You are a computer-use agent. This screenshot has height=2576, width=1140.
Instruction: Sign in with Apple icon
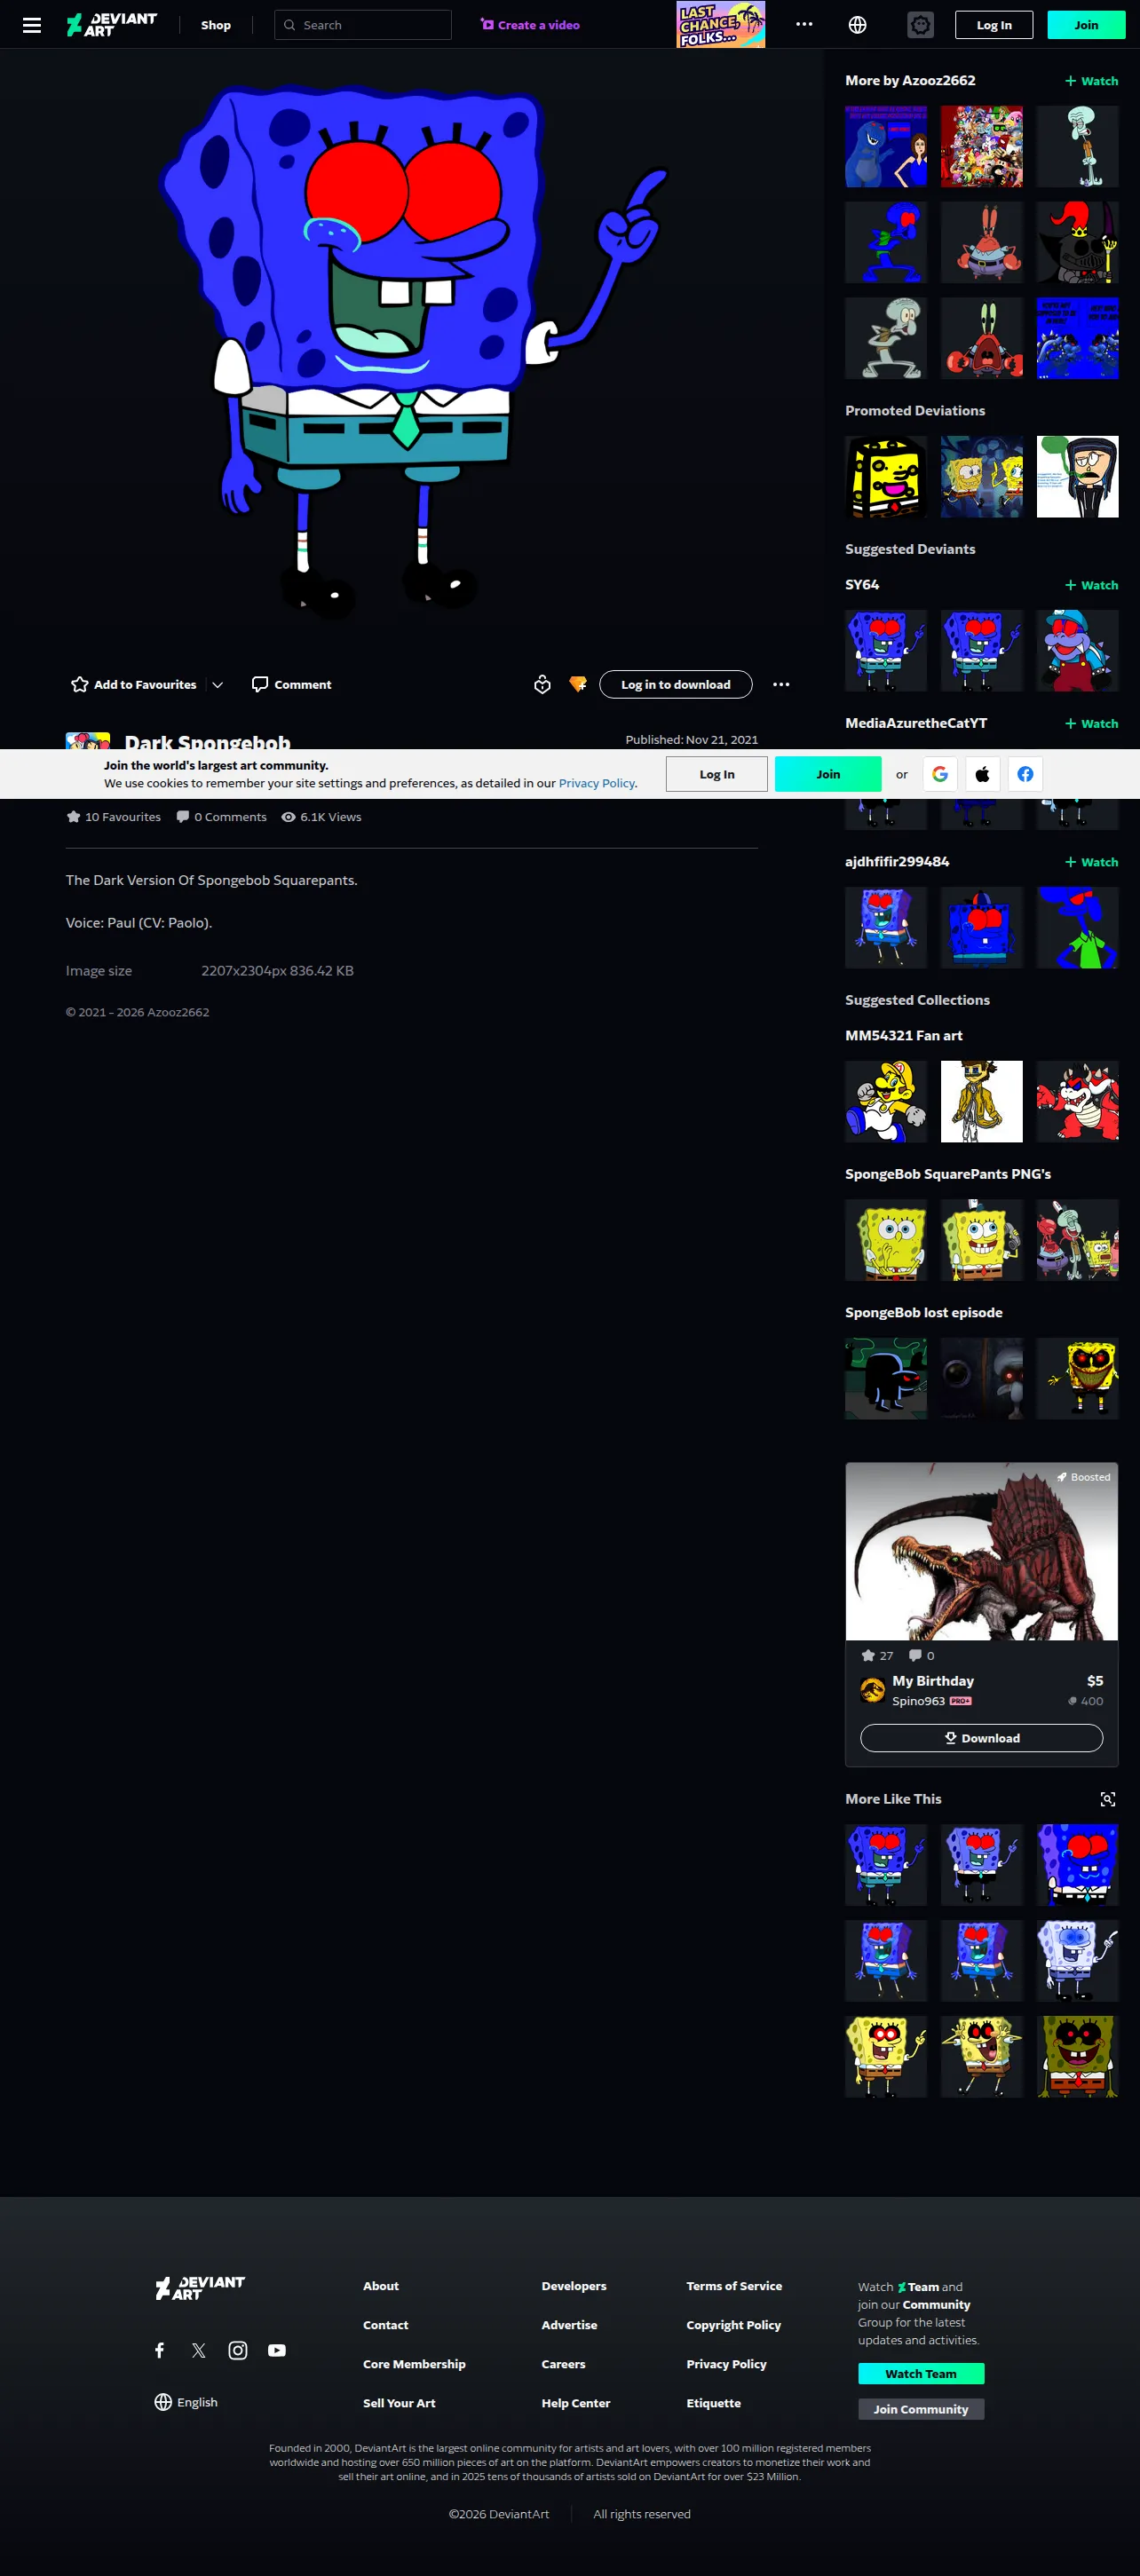tap(983, 774)
